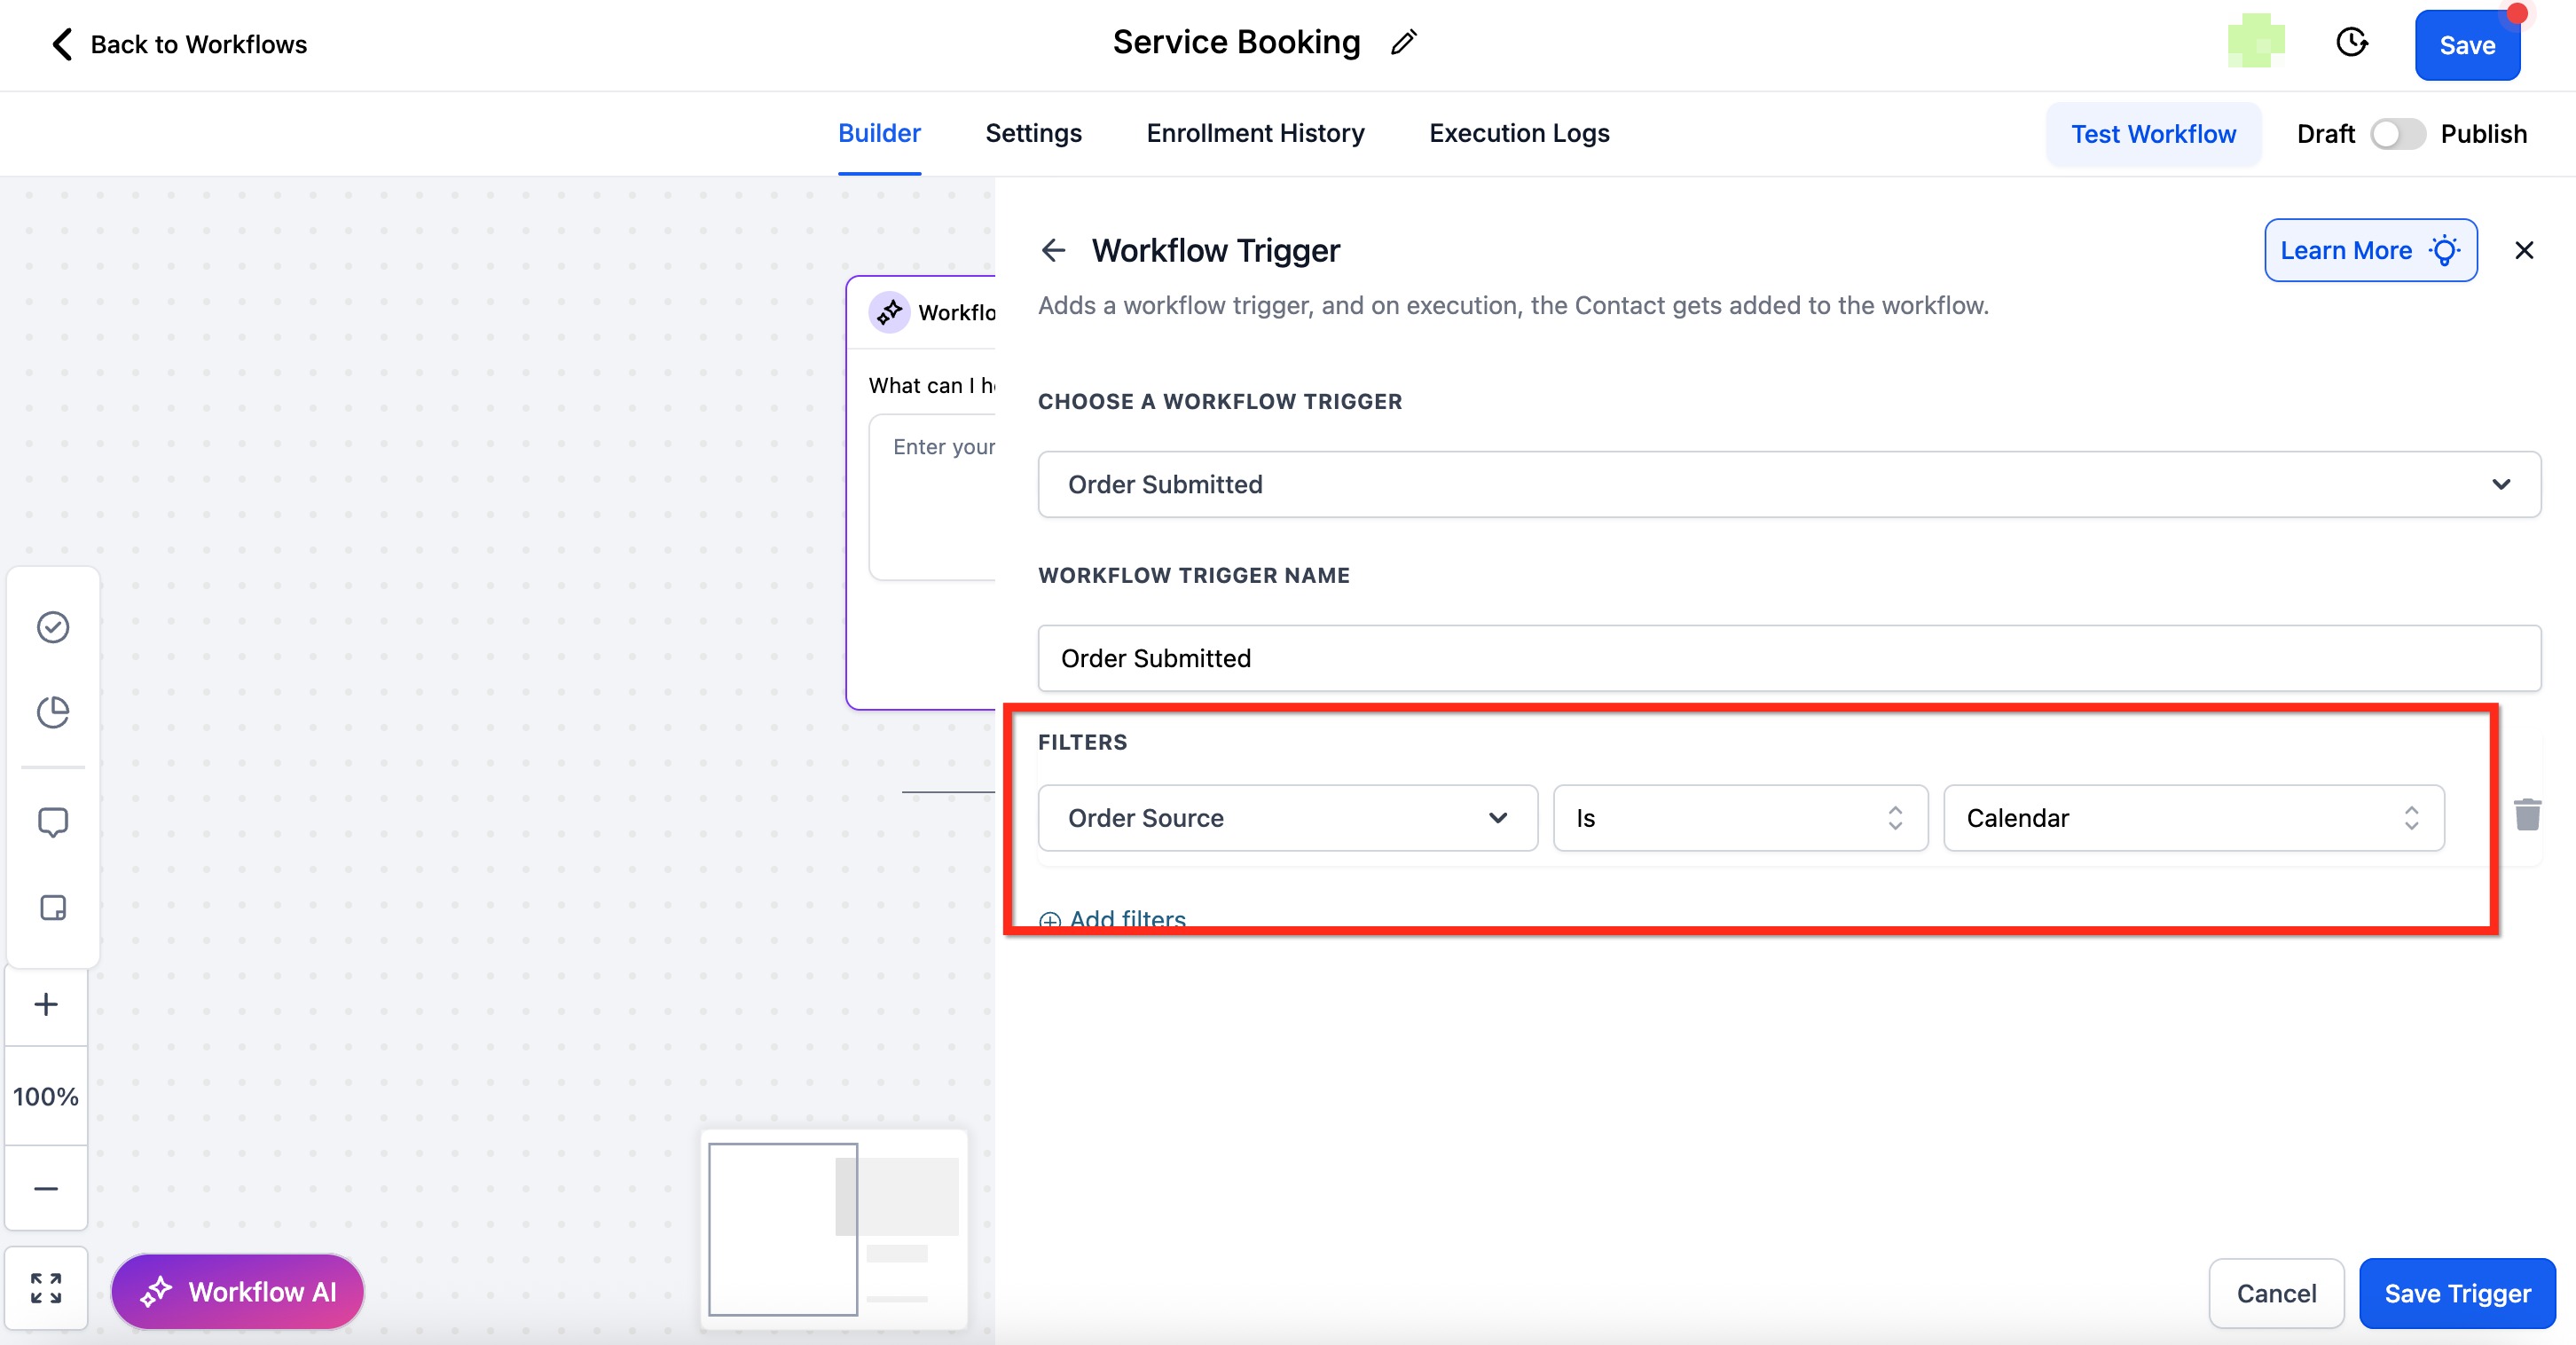Click the Test Workflow button
Screen dimensions: 2576x1345
pos(2152,134)
